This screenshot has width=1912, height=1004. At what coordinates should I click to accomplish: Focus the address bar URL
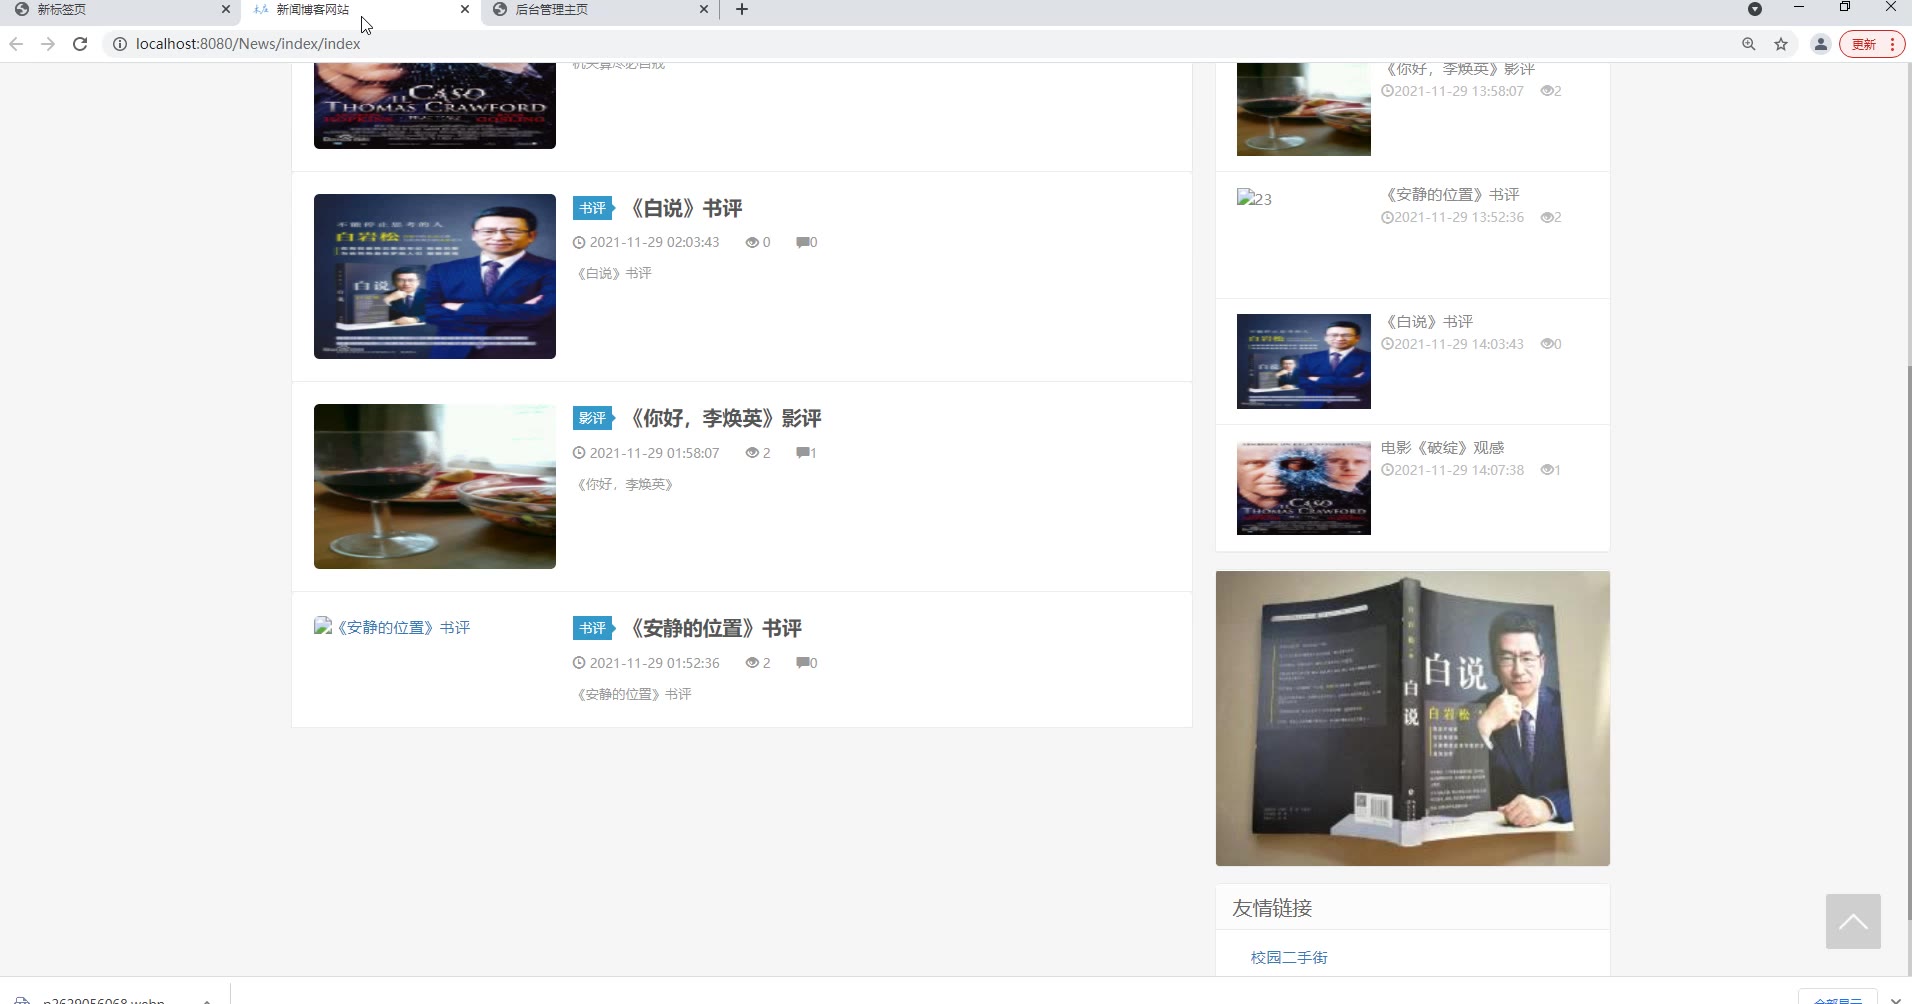248,44
